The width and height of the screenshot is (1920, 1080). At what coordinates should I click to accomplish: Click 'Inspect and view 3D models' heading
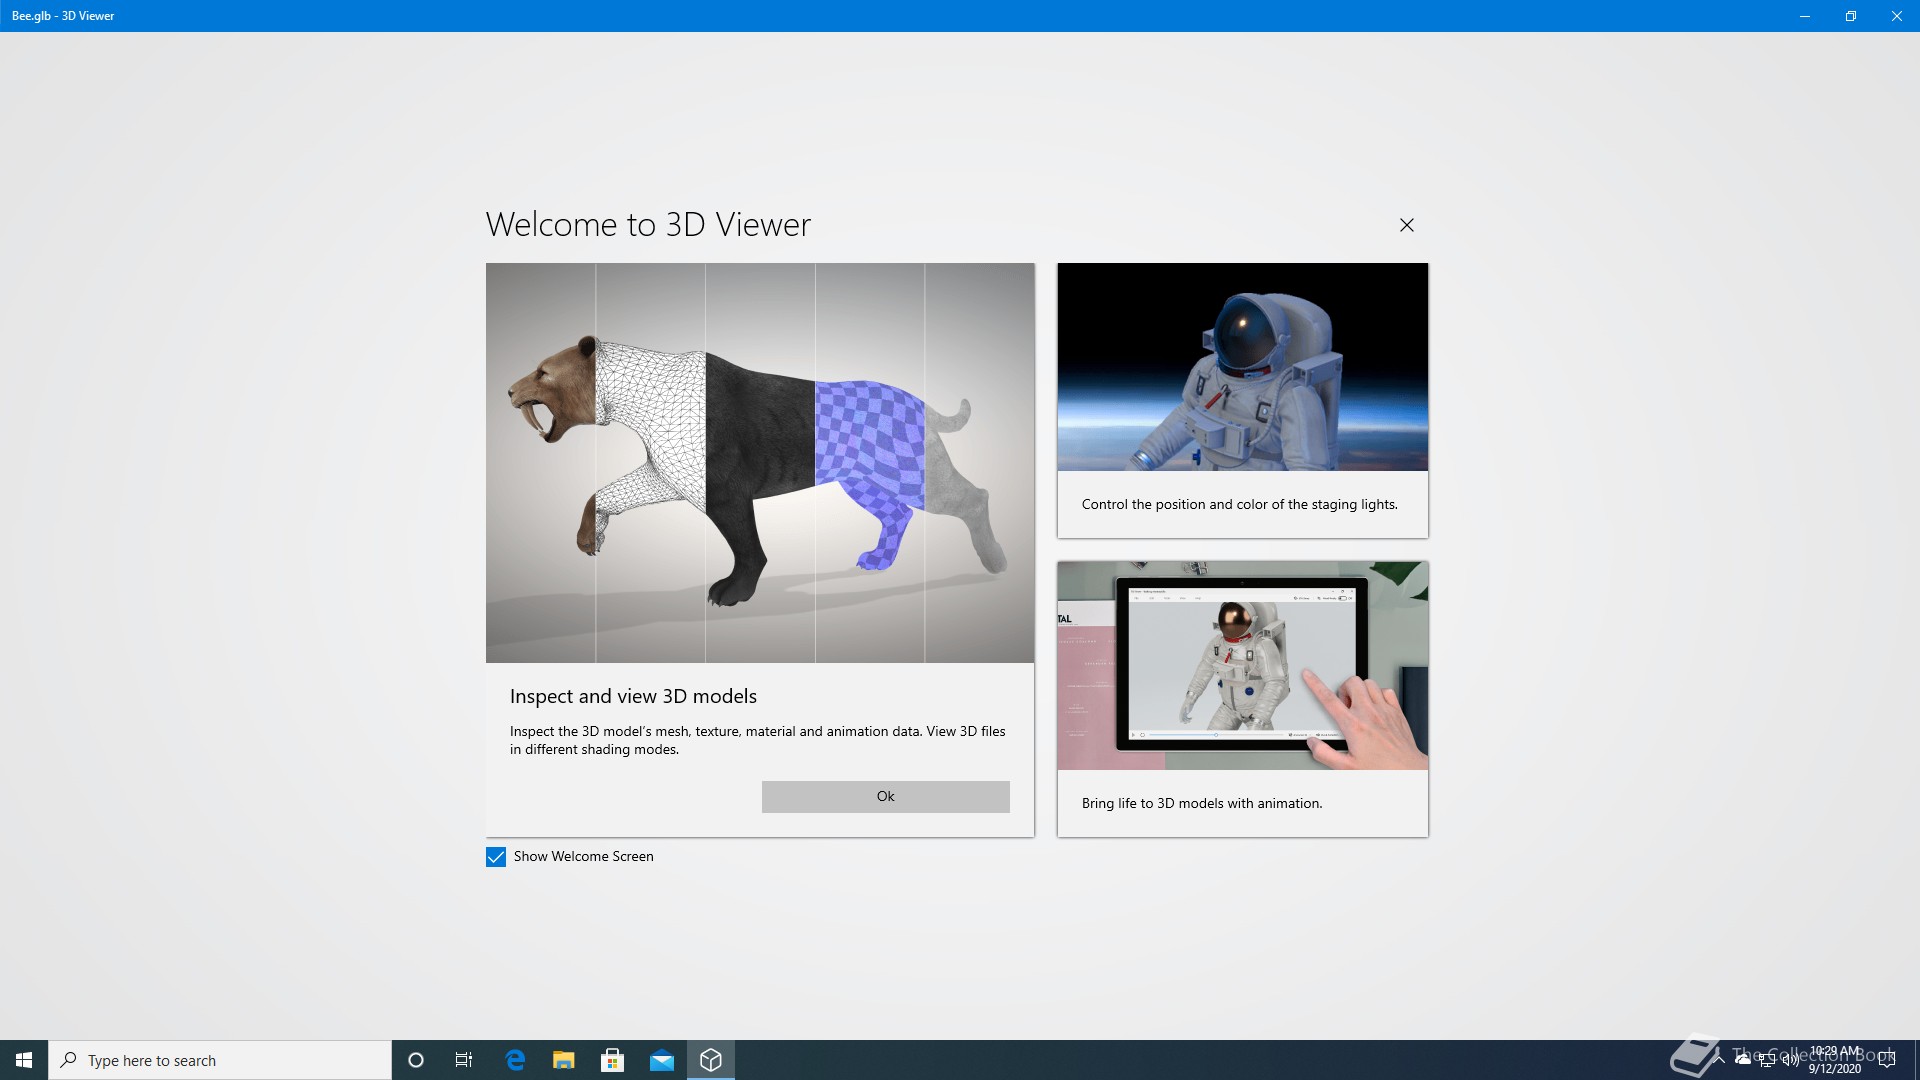tap(633, 696)
